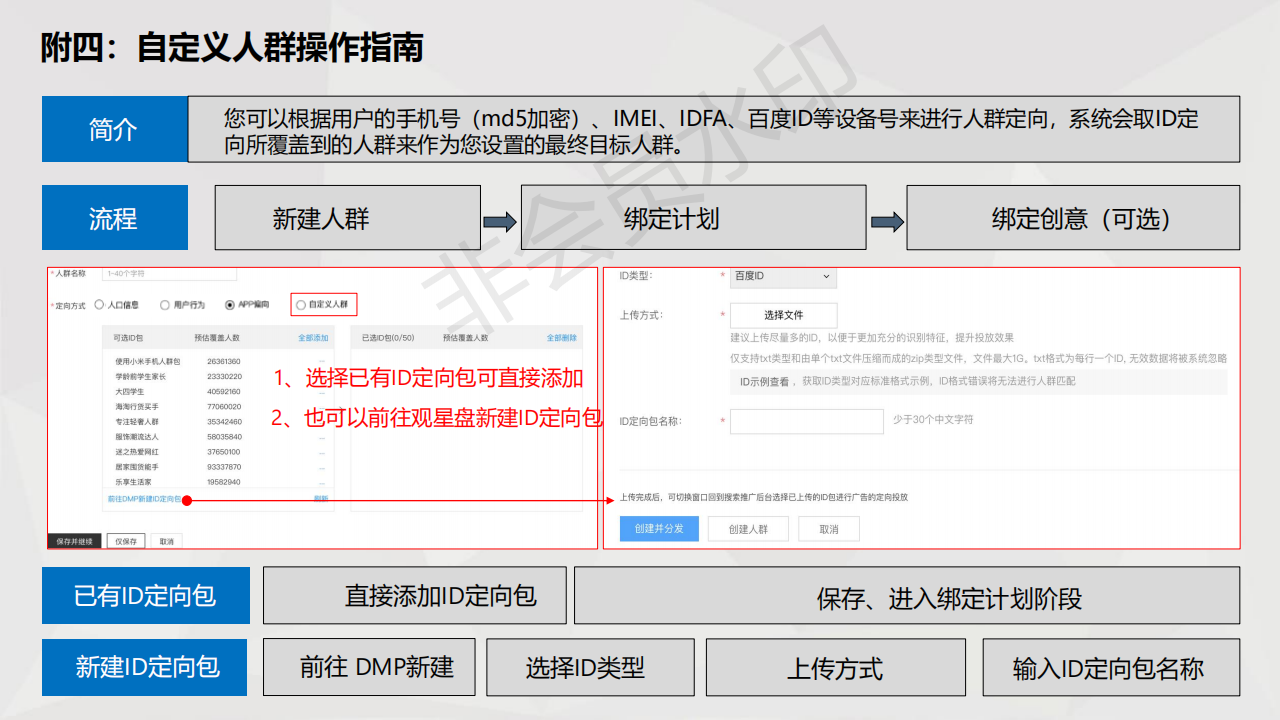The width and height of the screenshot is (1280, 720).
Task: Select the 专注轻奢人群 package row
Action: 217,421
